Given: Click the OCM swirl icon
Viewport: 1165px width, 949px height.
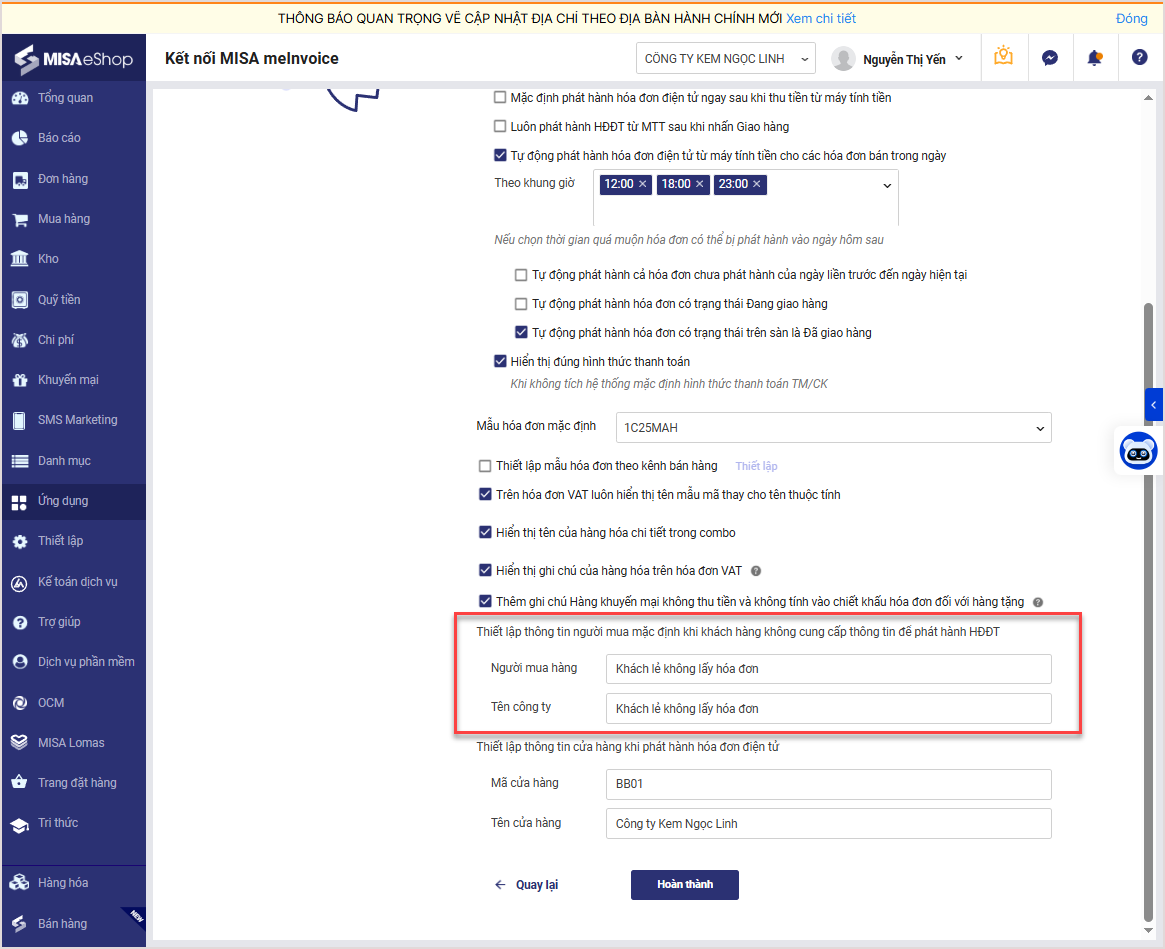Looking at the screenshot, I should 20,703.
